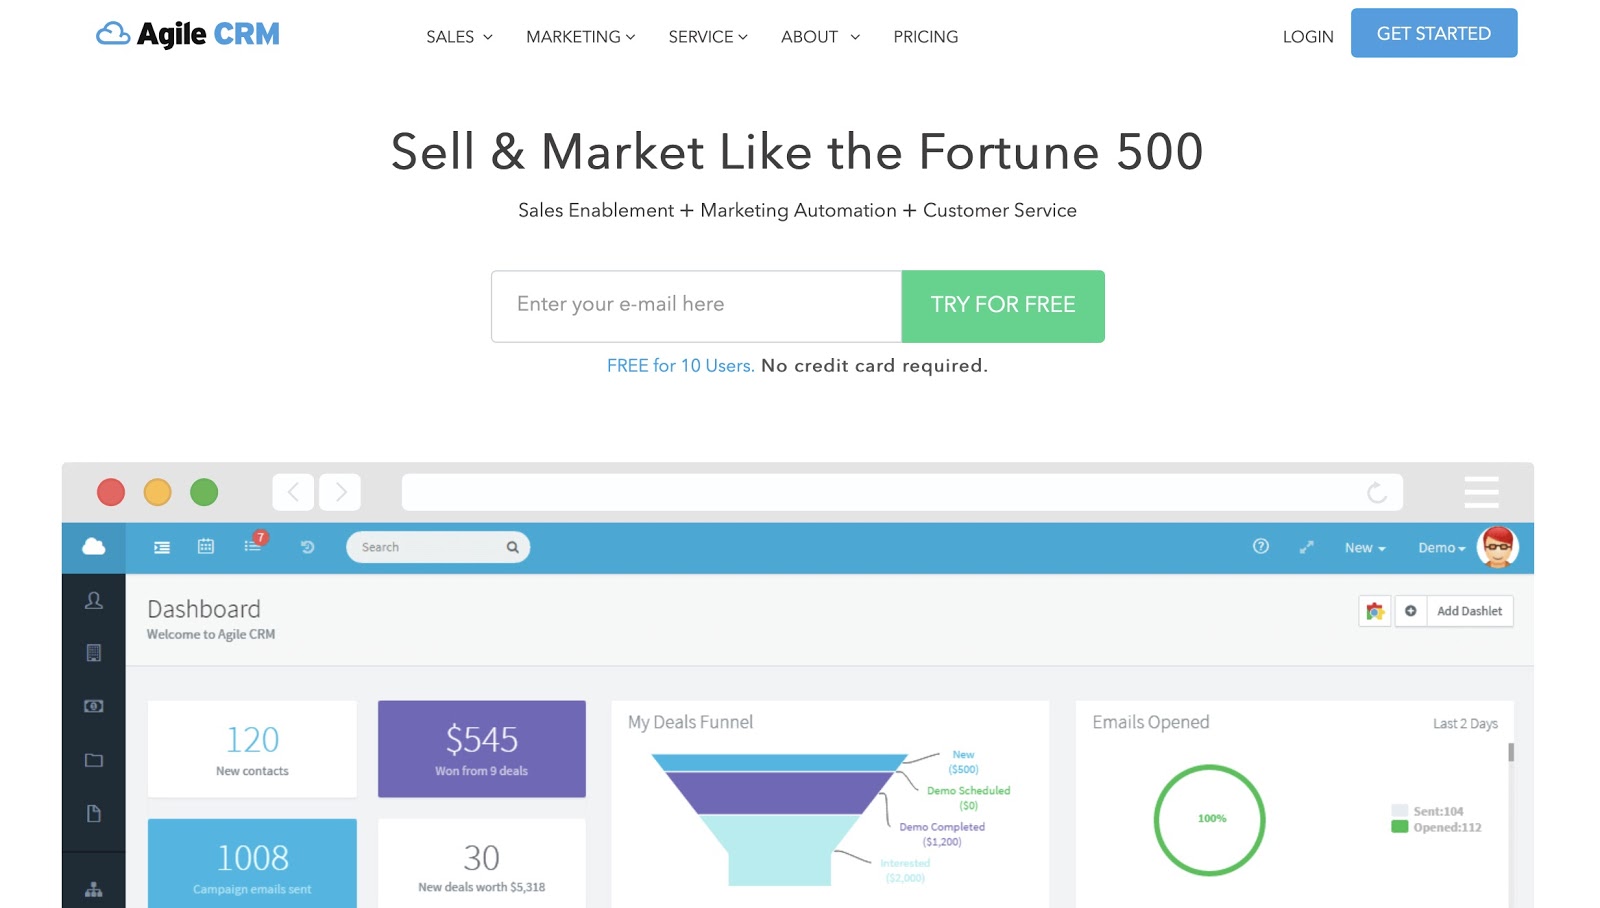
Task: Click the deals money icon in sidebar
Action: click(x=94, y=706)
